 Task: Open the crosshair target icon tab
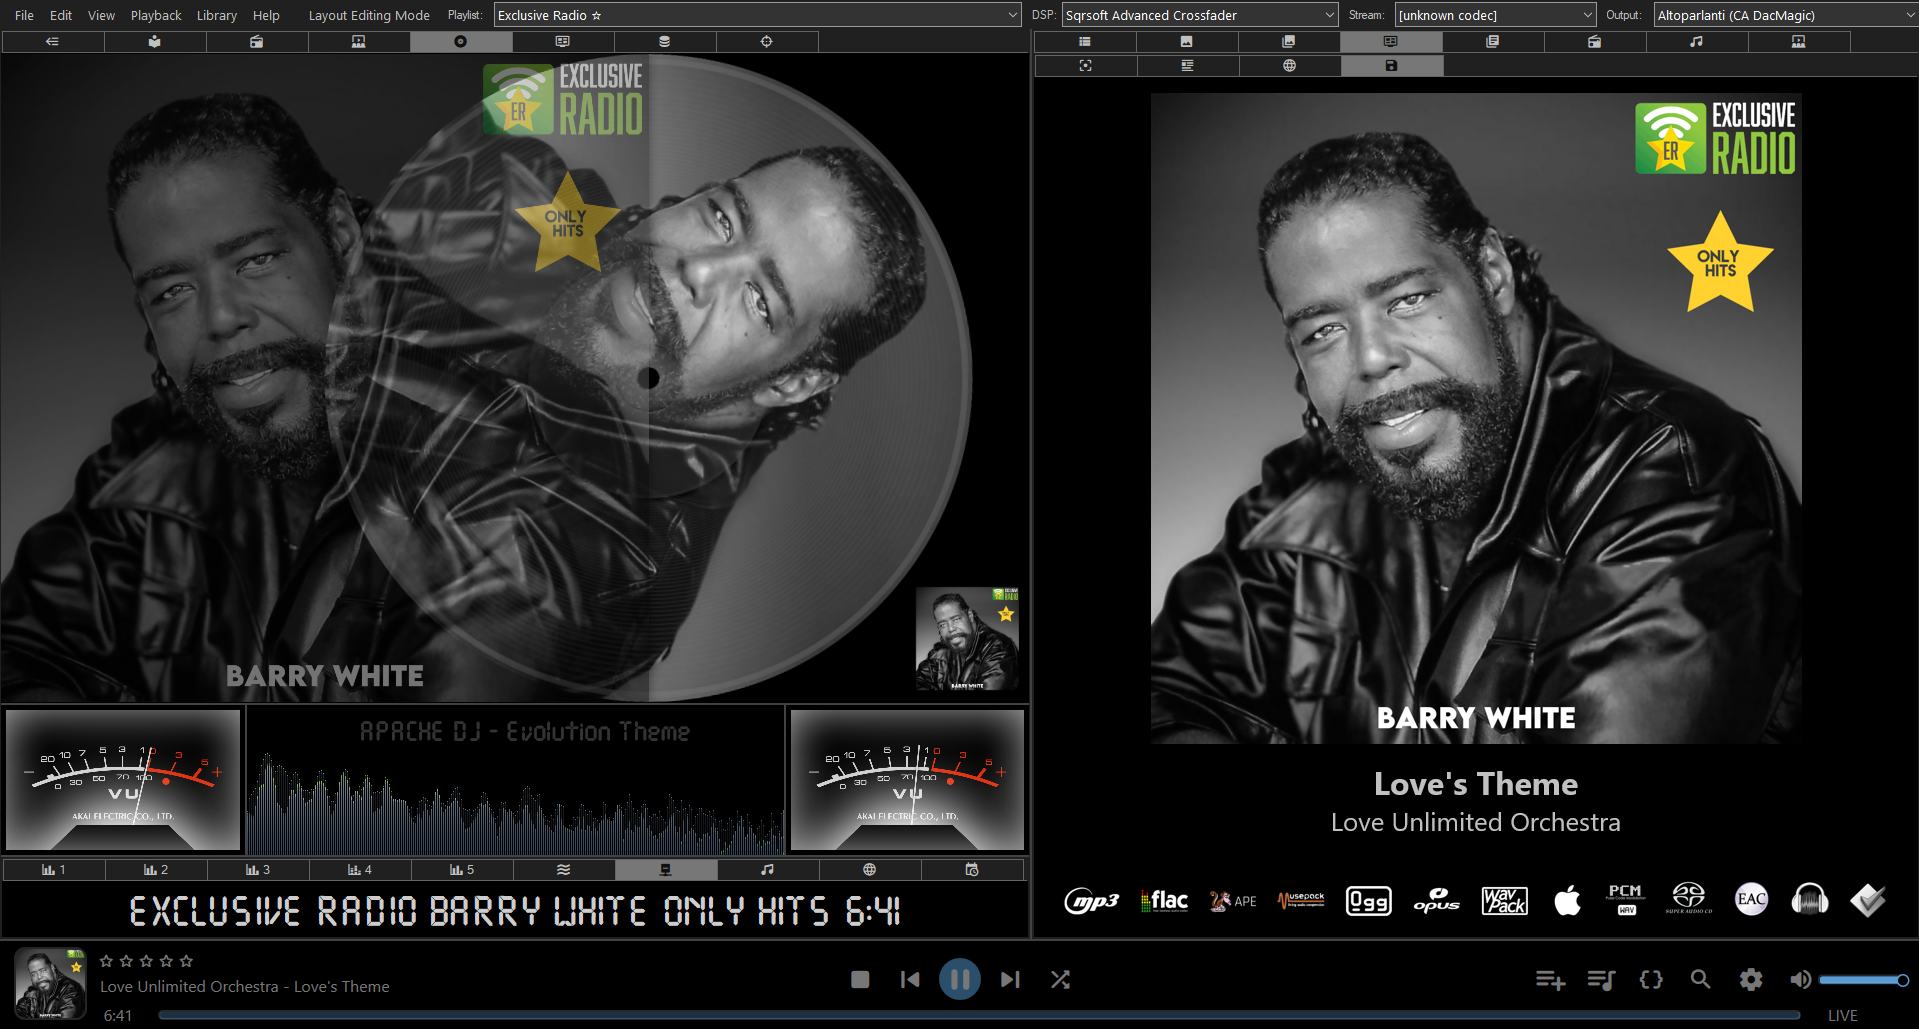[x=767, y=42]
